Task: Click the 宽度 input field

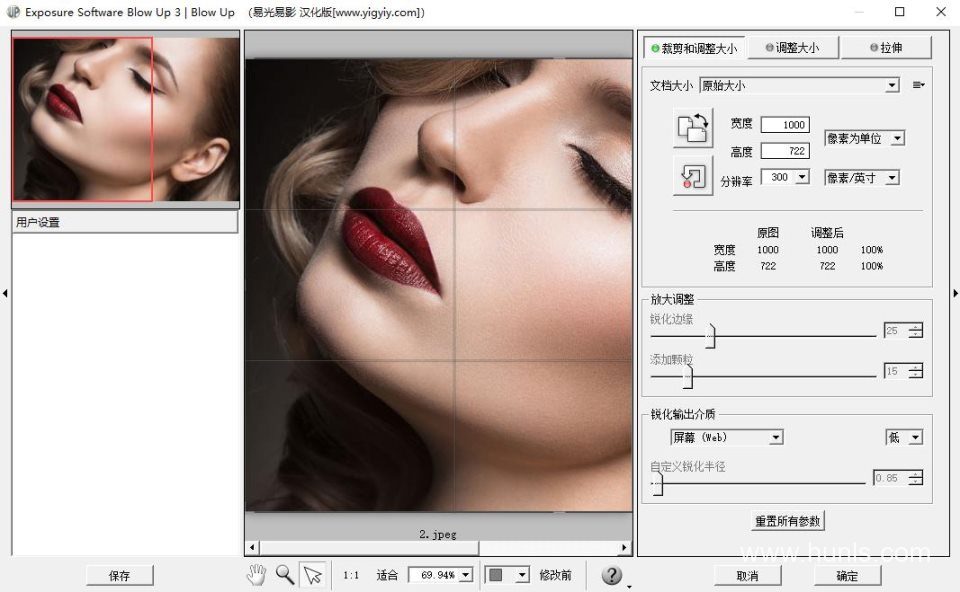Action: (785, 125)
